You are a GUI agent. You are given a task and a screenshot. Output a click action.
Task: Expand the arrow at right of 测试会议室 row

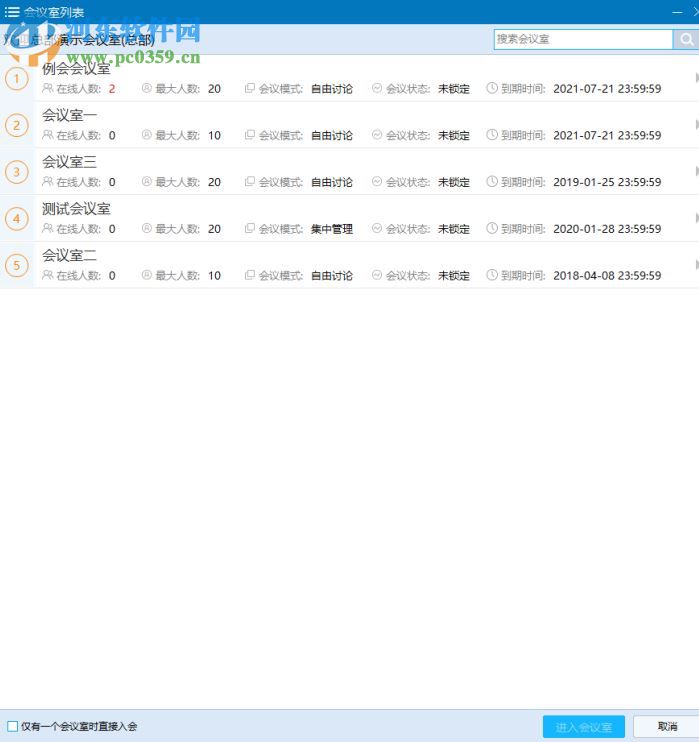tap(697, 218)
